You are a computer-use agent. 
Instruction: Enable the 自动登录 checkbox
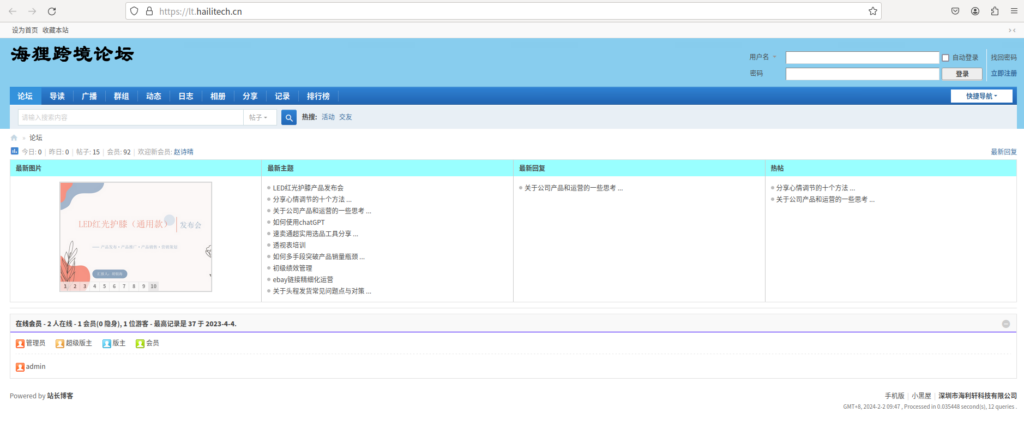946,58
